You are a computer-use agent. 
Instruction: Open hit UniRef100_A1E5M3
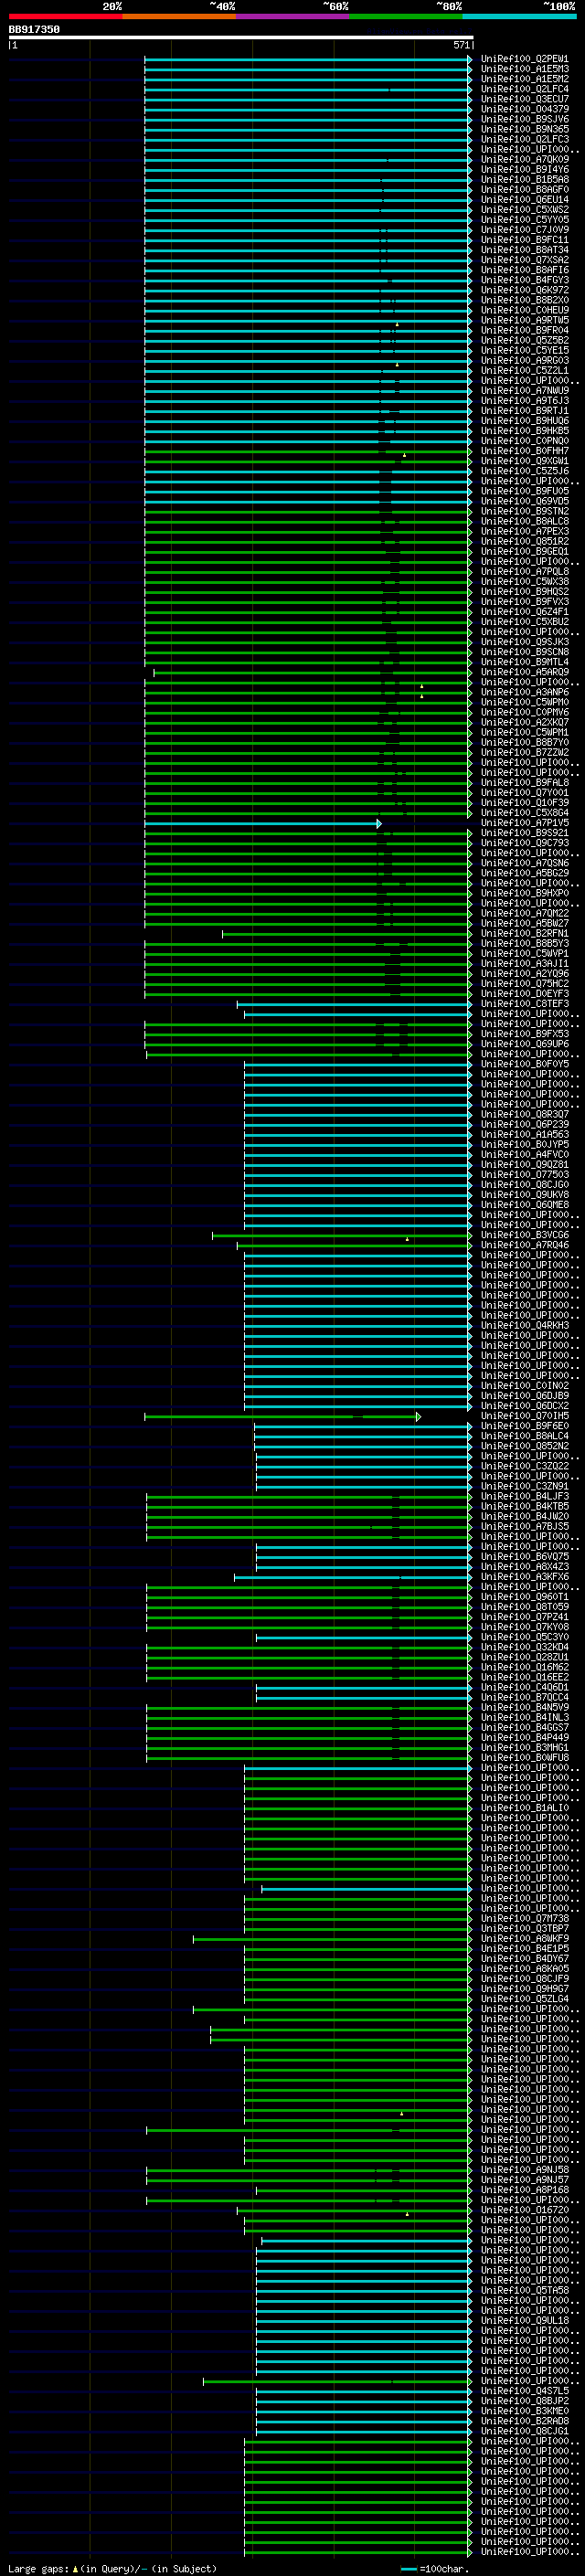[x=524, y=69]
